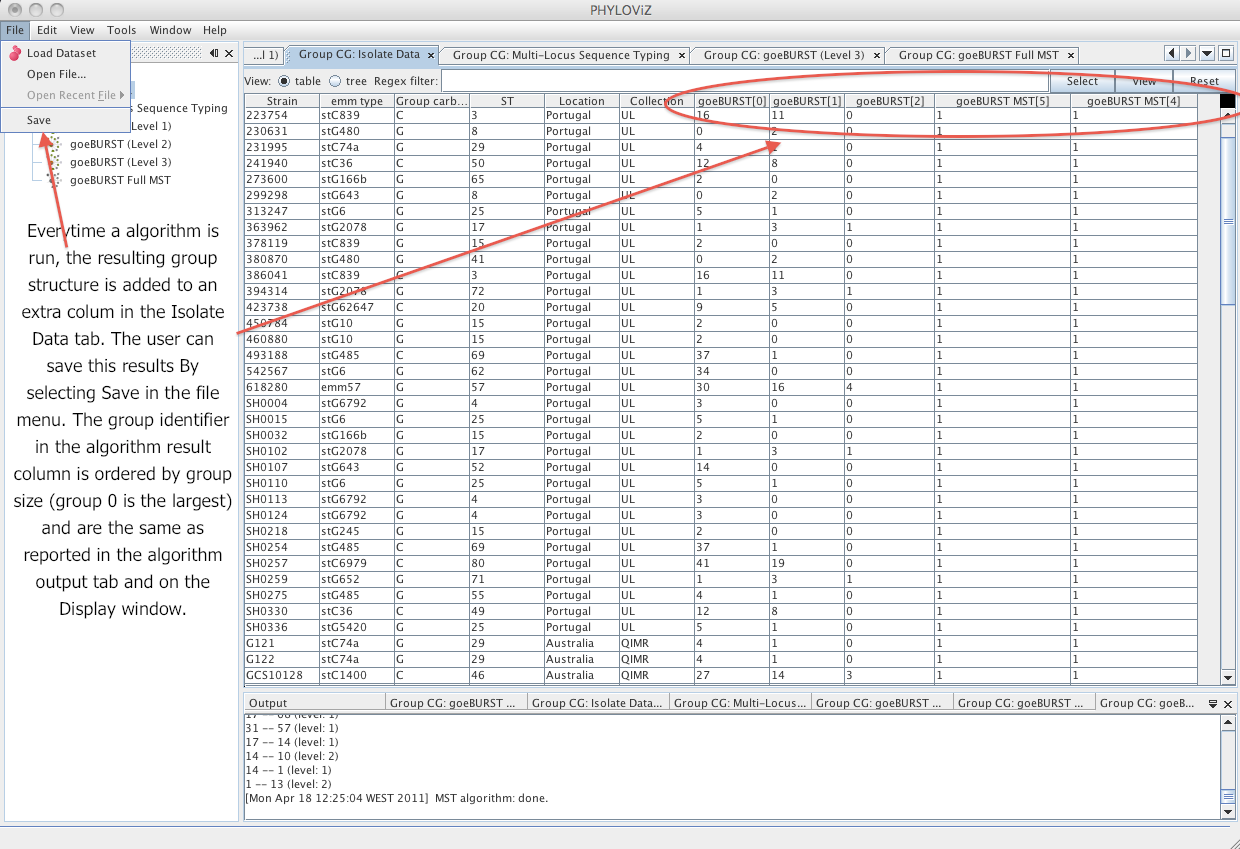
Task: Click the goeBURST (Level 3) tree node icon
Action: (54, 162)
